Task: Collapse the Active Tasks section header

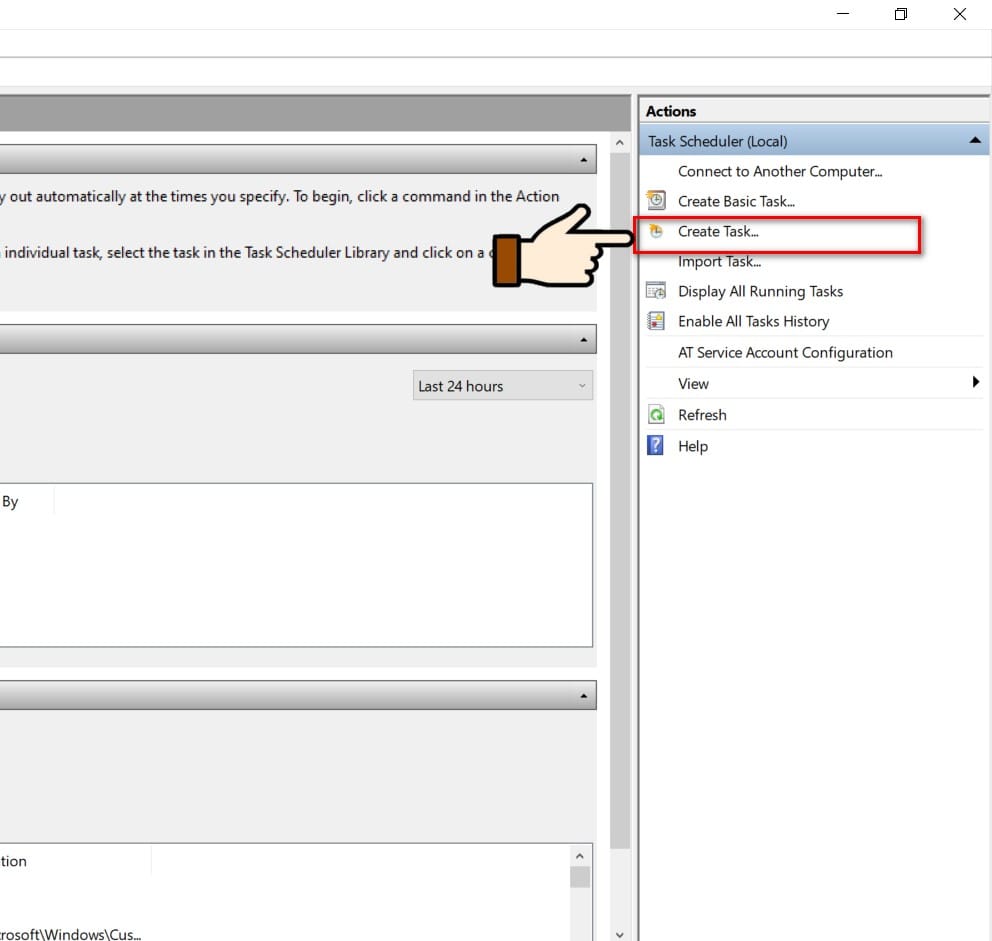Action: click(583, 695)
